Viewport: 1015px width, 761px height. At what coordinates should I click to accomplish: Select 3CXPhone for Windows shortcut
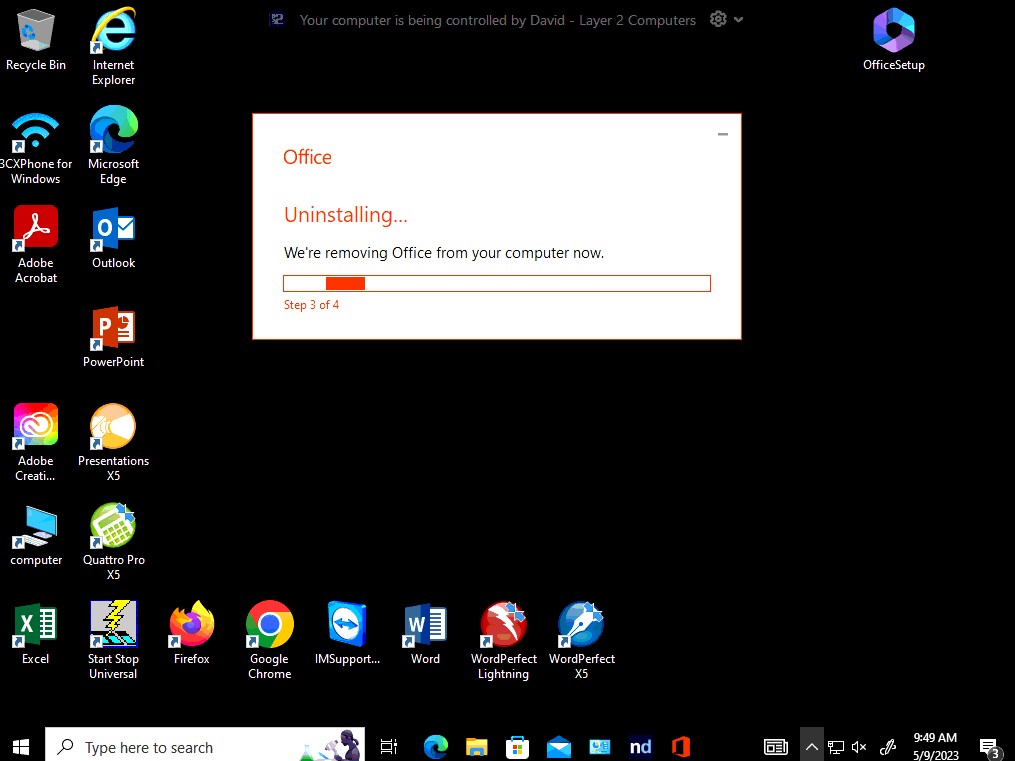click(x=36, y=148)
